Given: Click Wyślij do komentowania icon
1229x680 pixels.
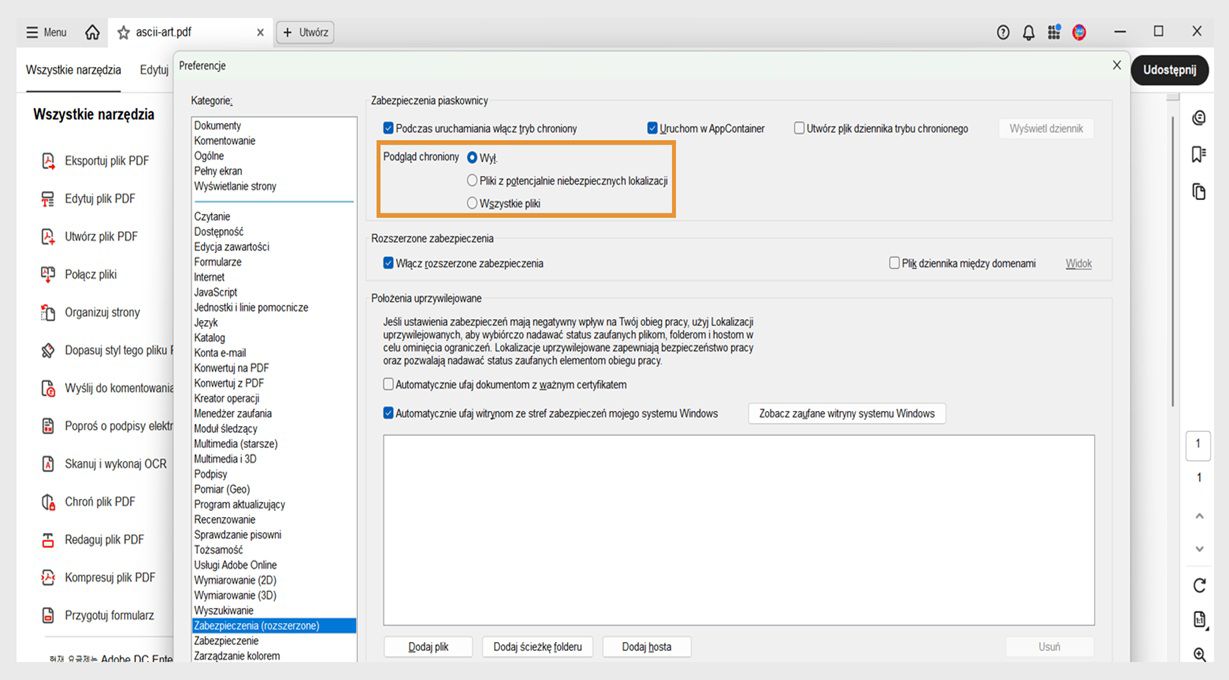Looking at the screenshot, I should 47,388.
